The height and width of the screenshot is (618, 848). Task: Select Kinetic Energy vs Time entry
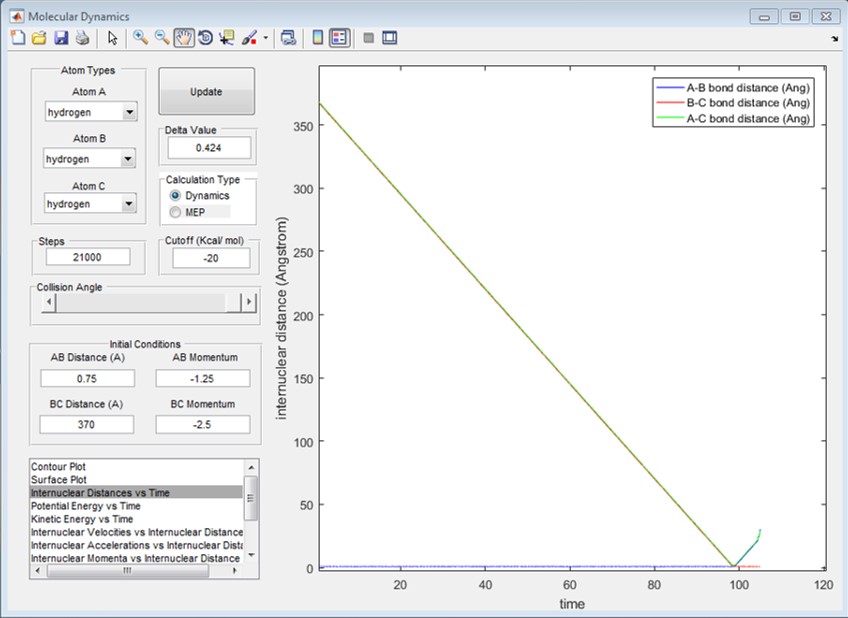tap(136, 519)
